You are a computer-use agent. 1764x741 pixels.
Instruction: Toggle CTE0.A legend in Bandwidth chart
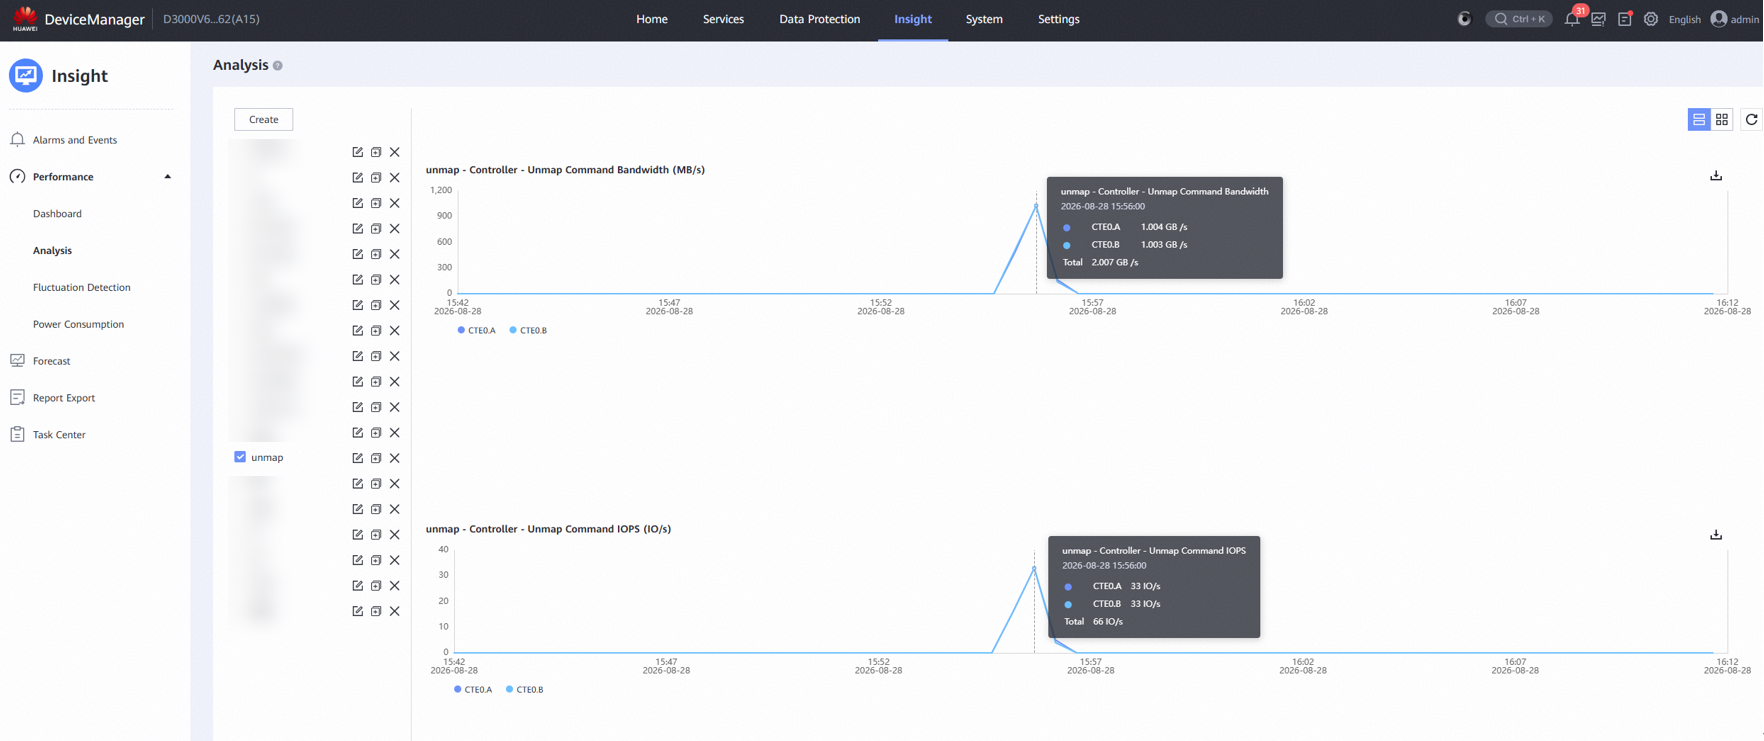tap(476, 330)
